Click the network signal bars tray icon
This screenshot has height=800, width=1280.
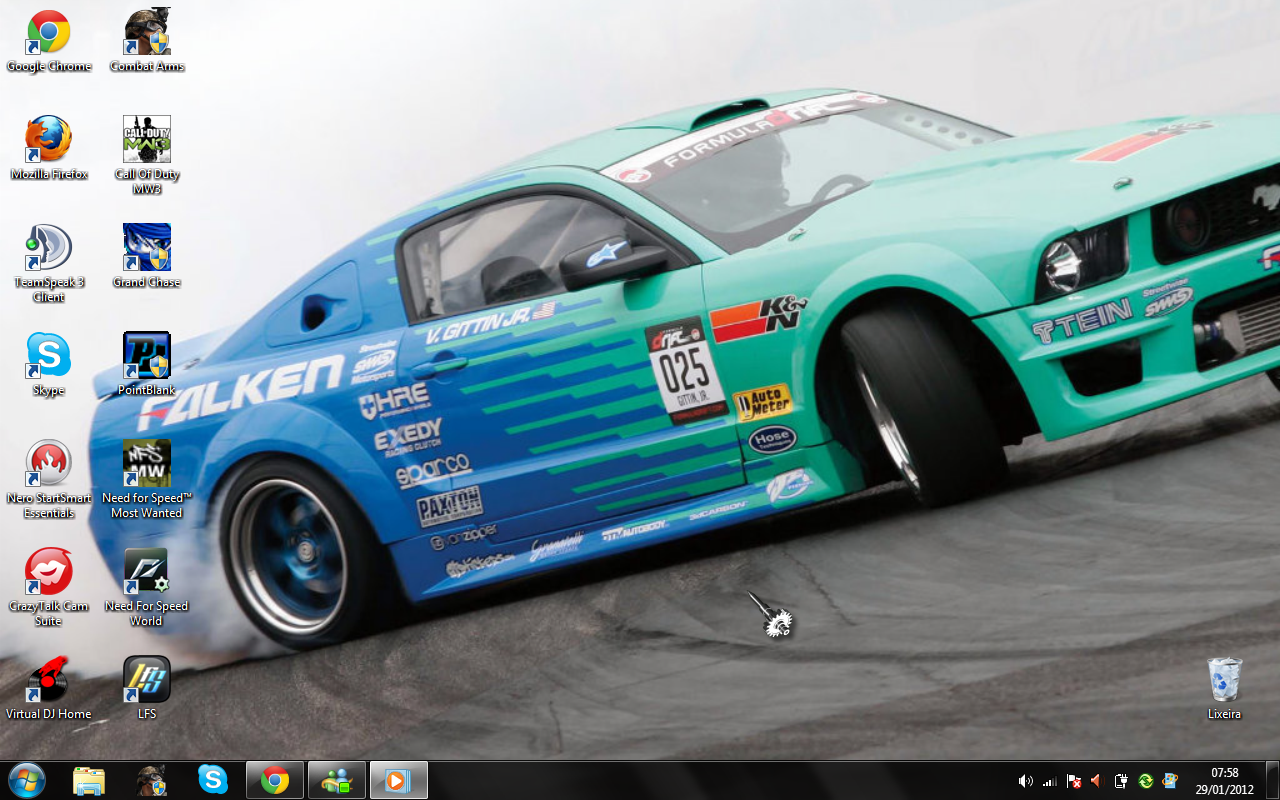click(x=1049, y=781)
